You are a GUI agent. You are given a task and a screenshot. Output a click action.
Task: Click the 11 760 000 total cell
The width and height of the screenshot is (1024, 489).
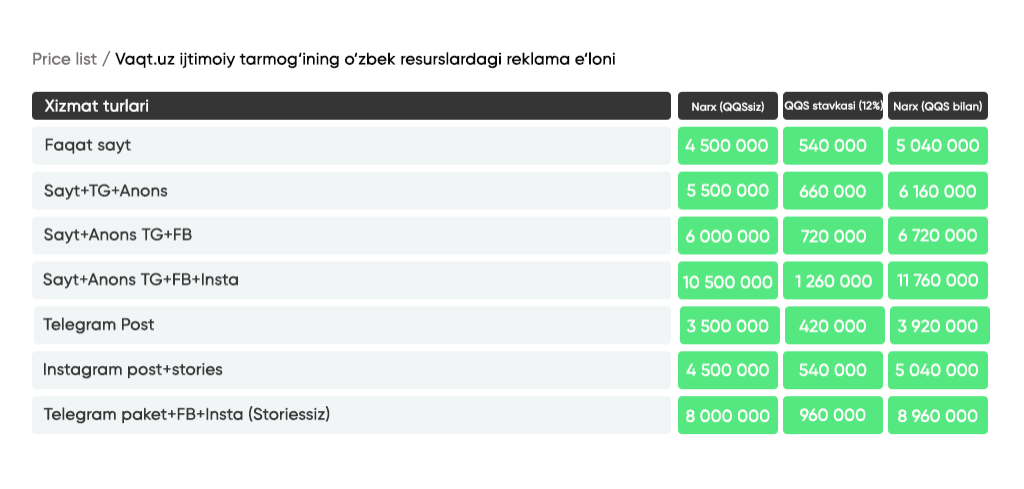pos(938,281)
